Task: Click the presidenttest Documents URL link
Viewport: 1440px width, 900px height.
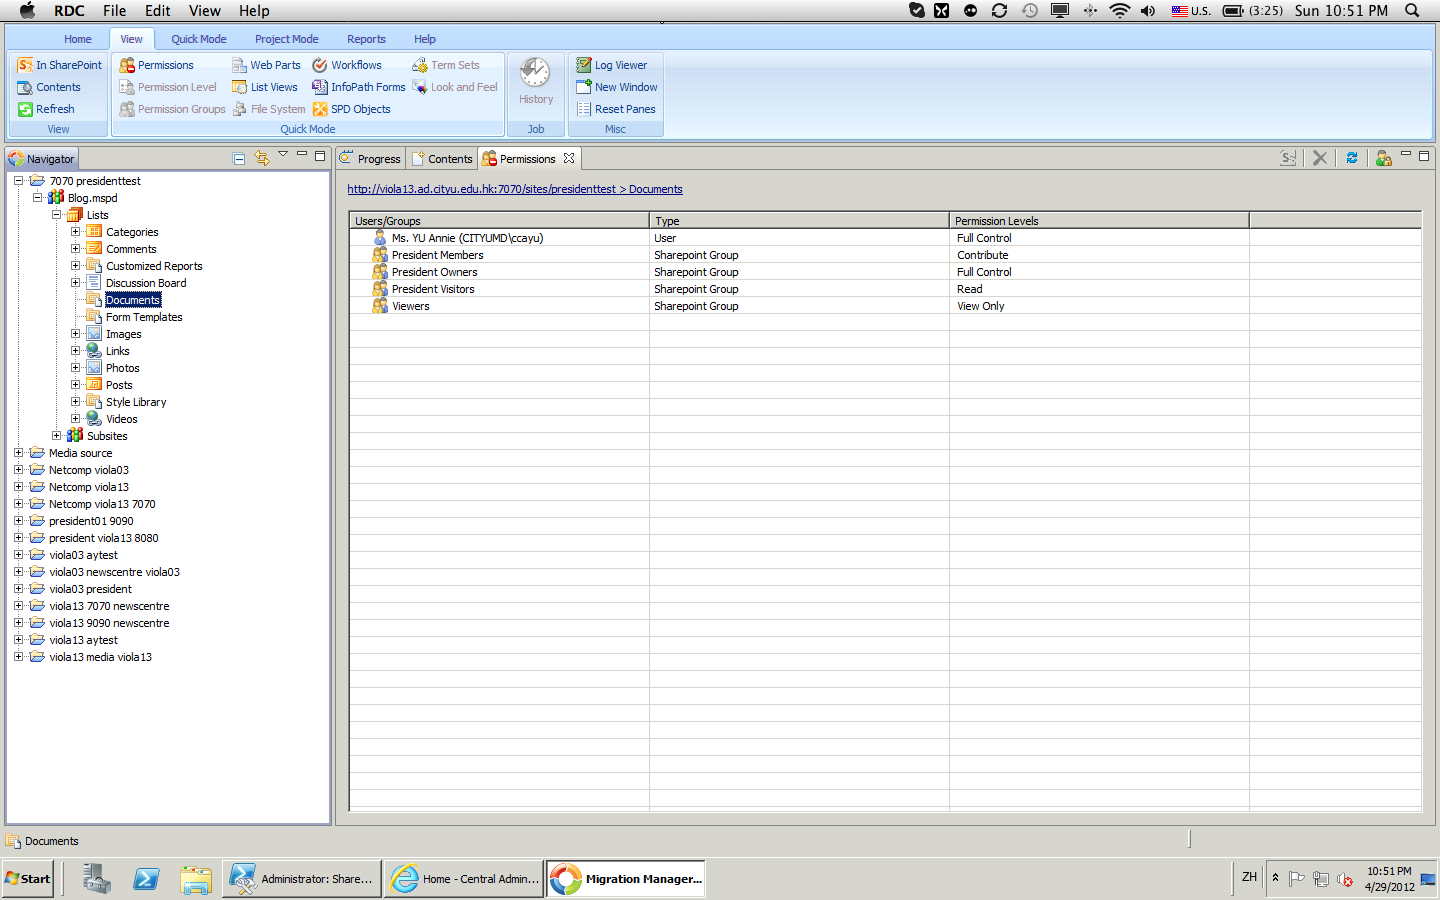Action: [515, 189]
